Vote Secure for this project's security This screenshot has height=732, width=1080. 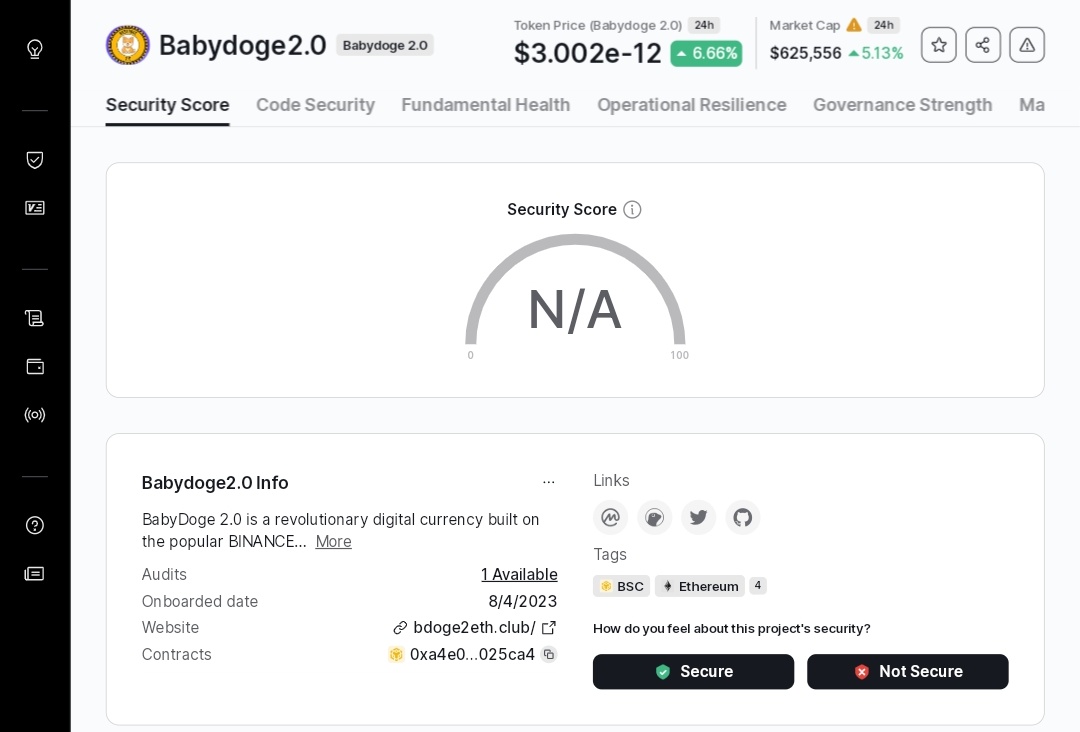click(x=693, y=671)
